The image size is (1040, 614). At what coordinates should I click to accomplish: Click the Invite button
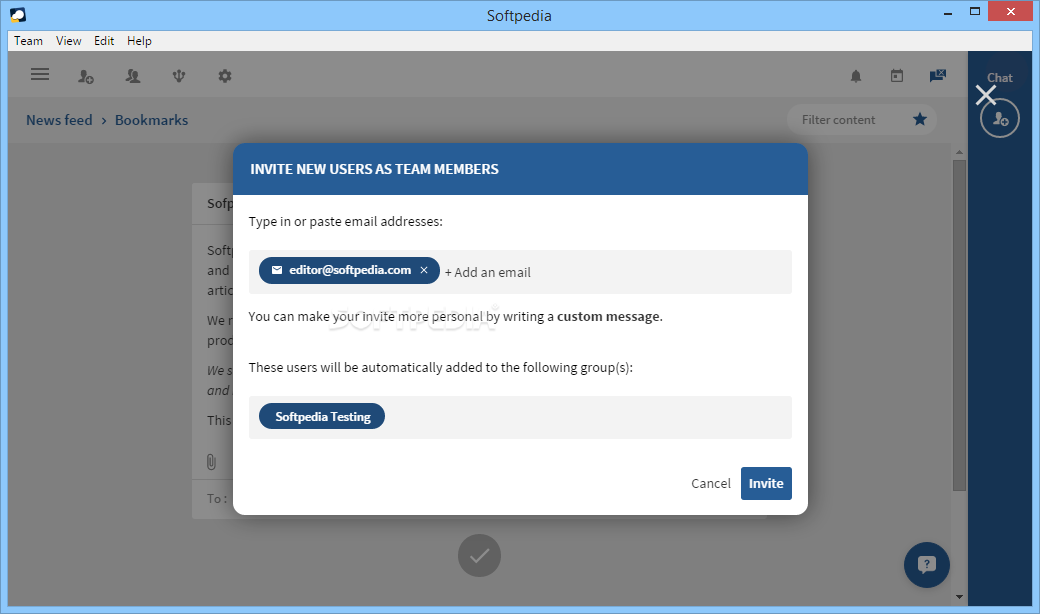pyautogui.click(x=766, y=483)
